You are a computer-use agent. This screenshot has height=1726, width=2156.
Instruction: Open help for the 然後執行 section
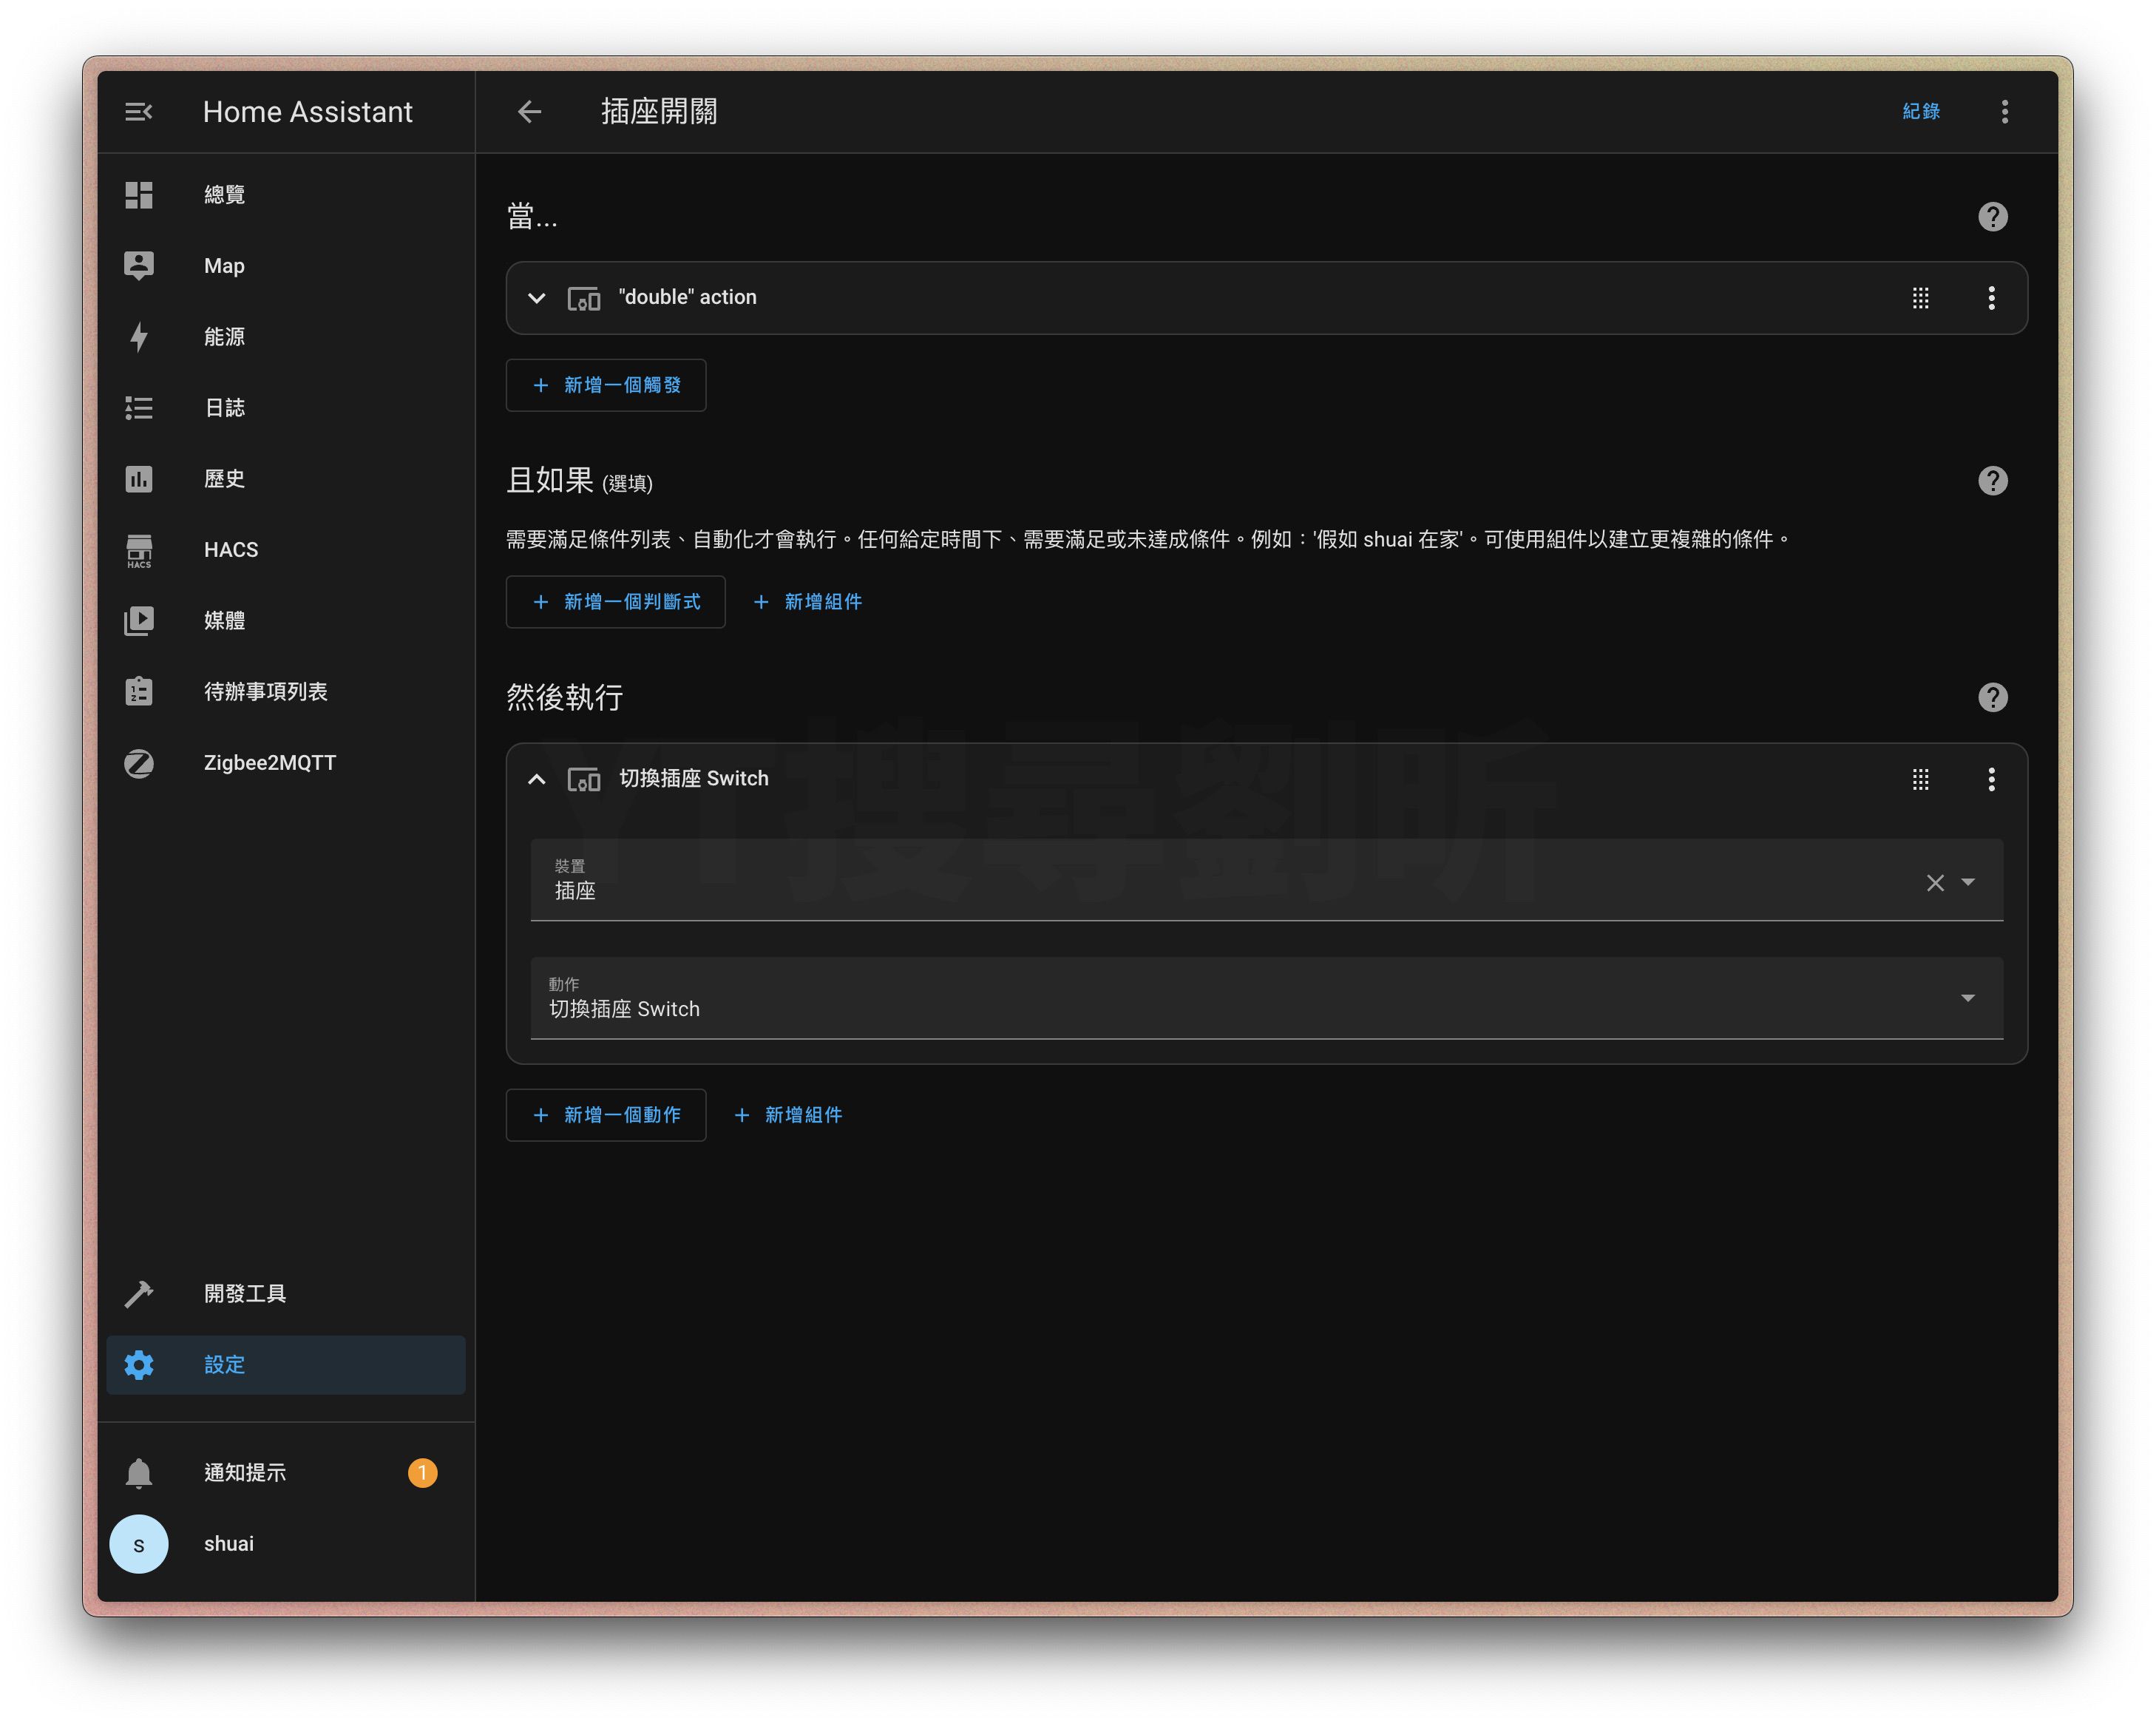1992,697
